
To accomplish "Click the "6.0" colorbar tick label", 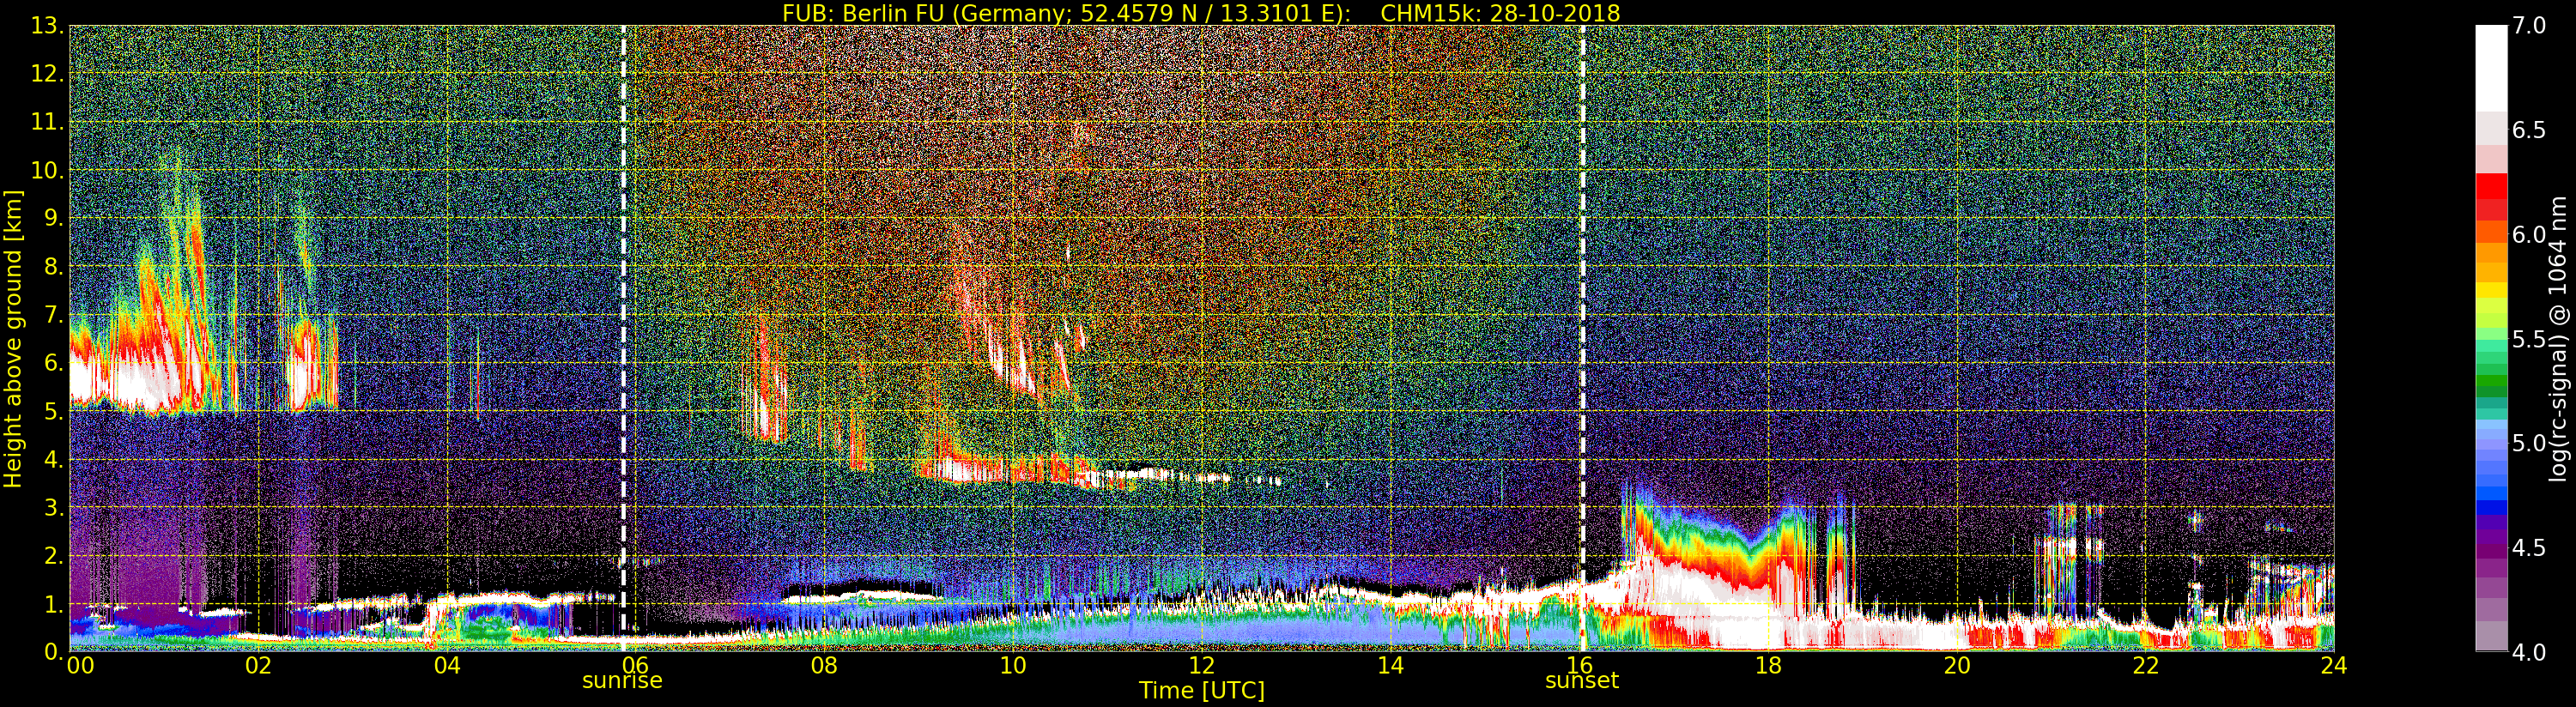I will pos(2529,234).
